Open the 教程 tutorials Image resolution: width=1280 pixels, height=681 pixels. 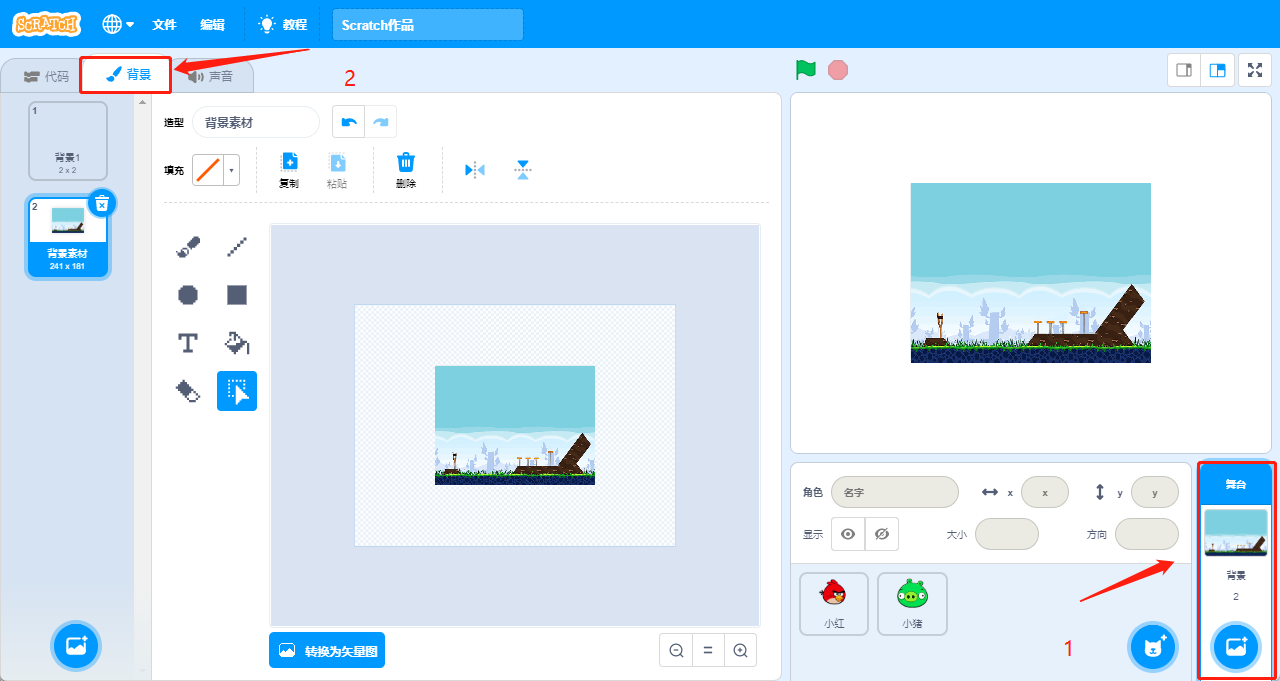[x=283, y=24]
